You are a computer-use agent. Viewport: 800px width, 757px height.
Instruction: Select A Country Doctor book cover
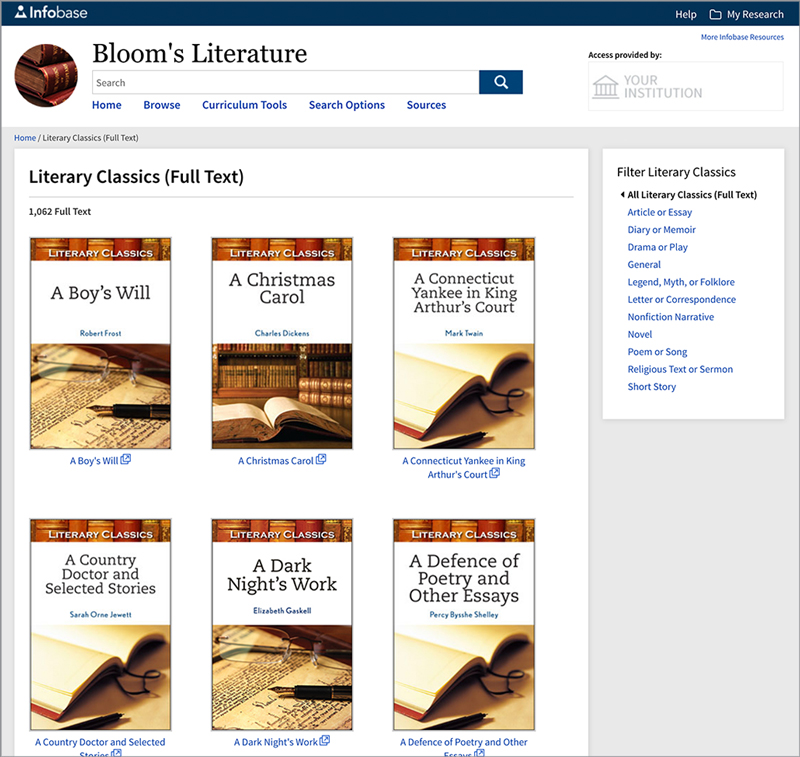(x=101, y=624)
